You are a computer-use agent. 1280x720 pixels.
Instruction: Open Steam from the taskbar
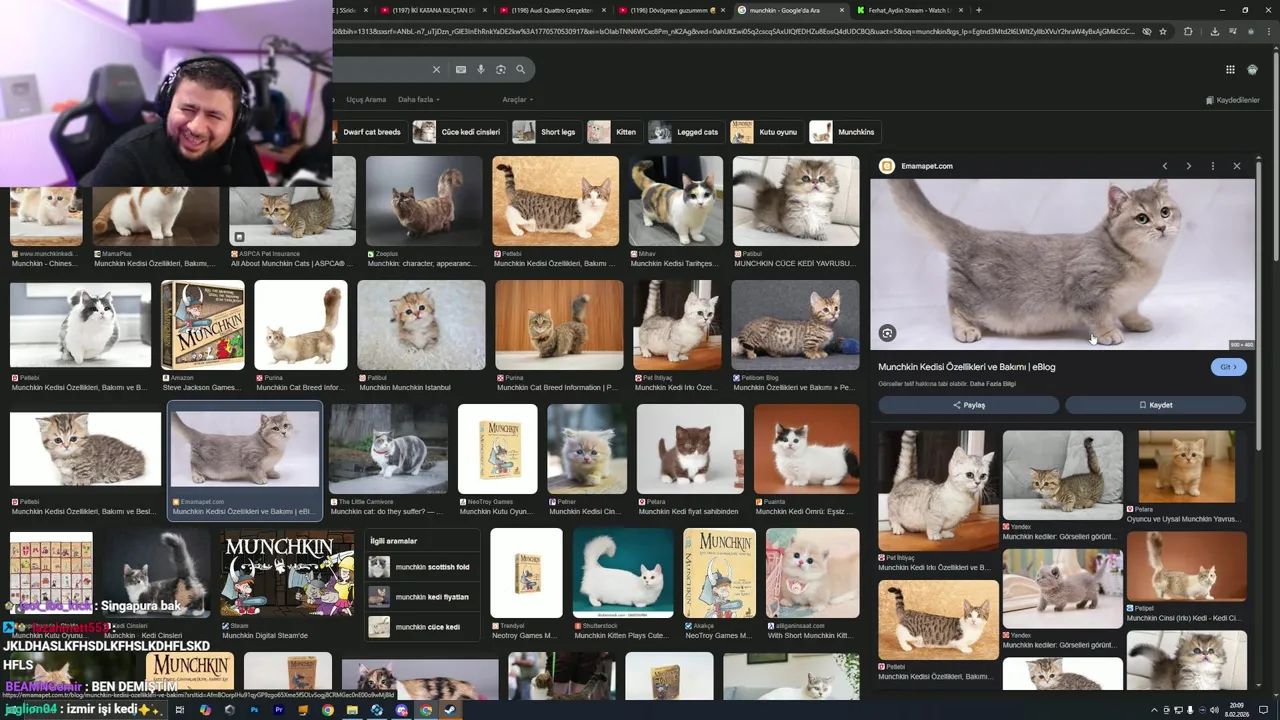click(x=450, y=710)
